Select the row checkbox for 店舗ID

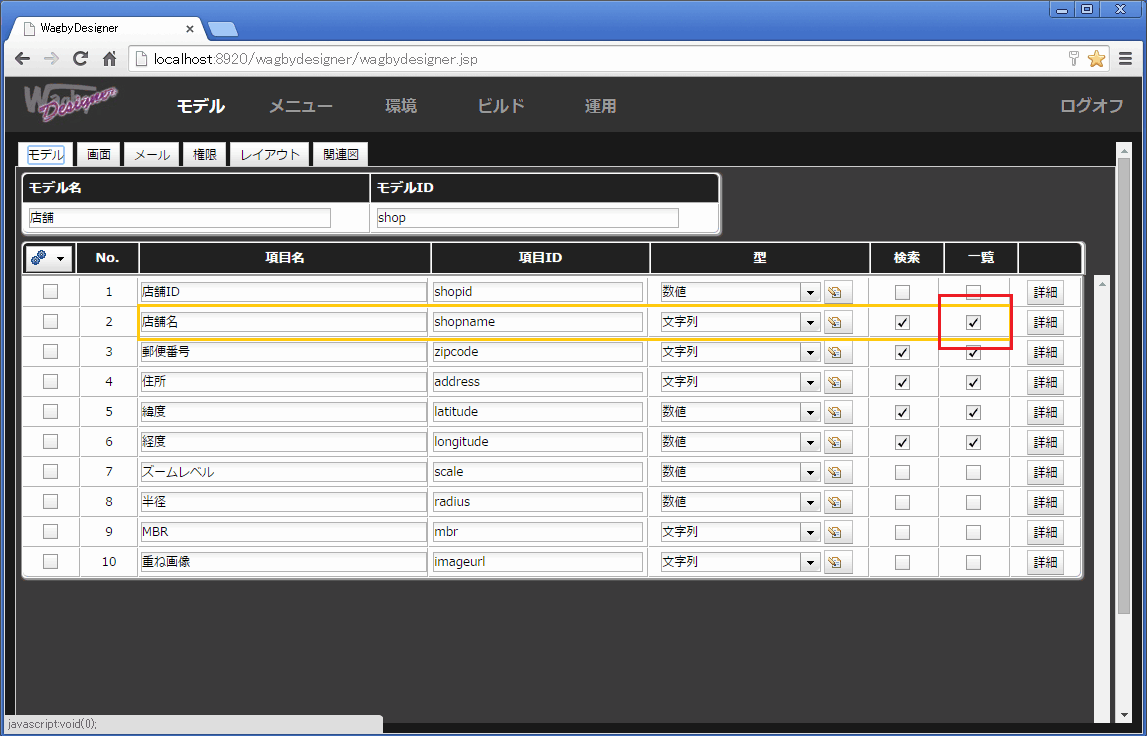(50, 292)
